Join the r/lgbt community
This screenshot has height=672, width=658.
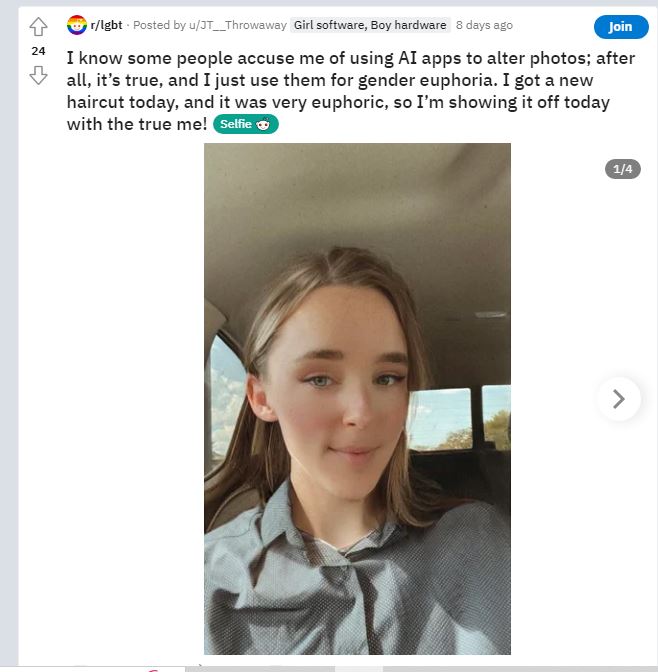620,27
